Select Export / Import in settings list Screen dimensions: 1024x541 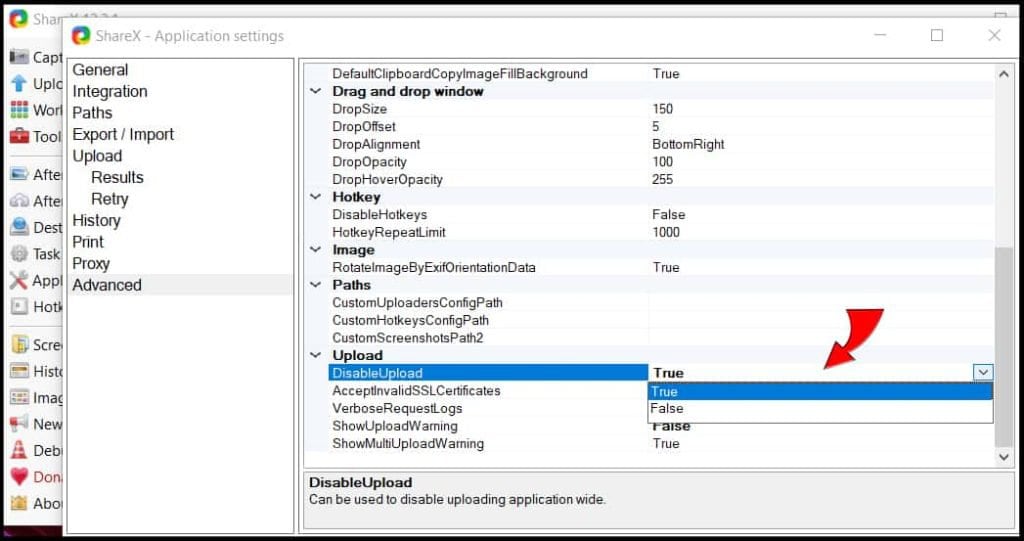(123, 135)
